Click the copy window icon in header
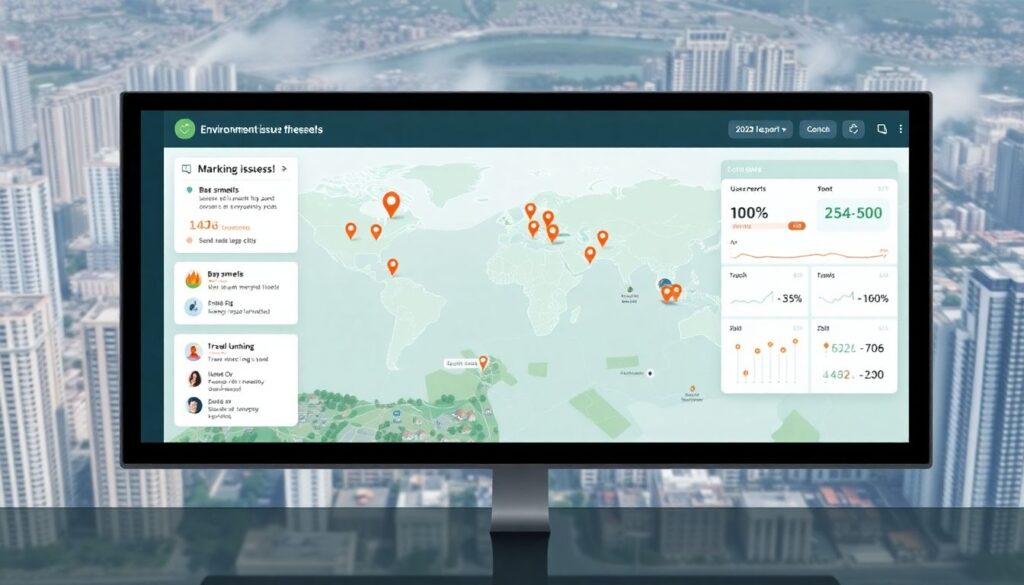This screenshot has height=585, width=1024. [x=882, y=129]
